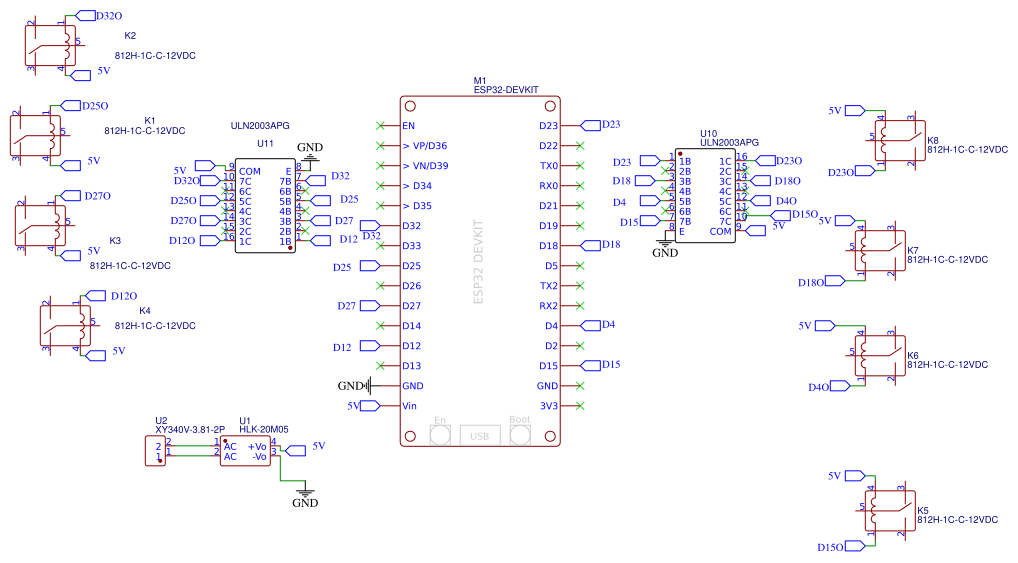Click the 3V3 pin label on ESP32

[549, 406]
